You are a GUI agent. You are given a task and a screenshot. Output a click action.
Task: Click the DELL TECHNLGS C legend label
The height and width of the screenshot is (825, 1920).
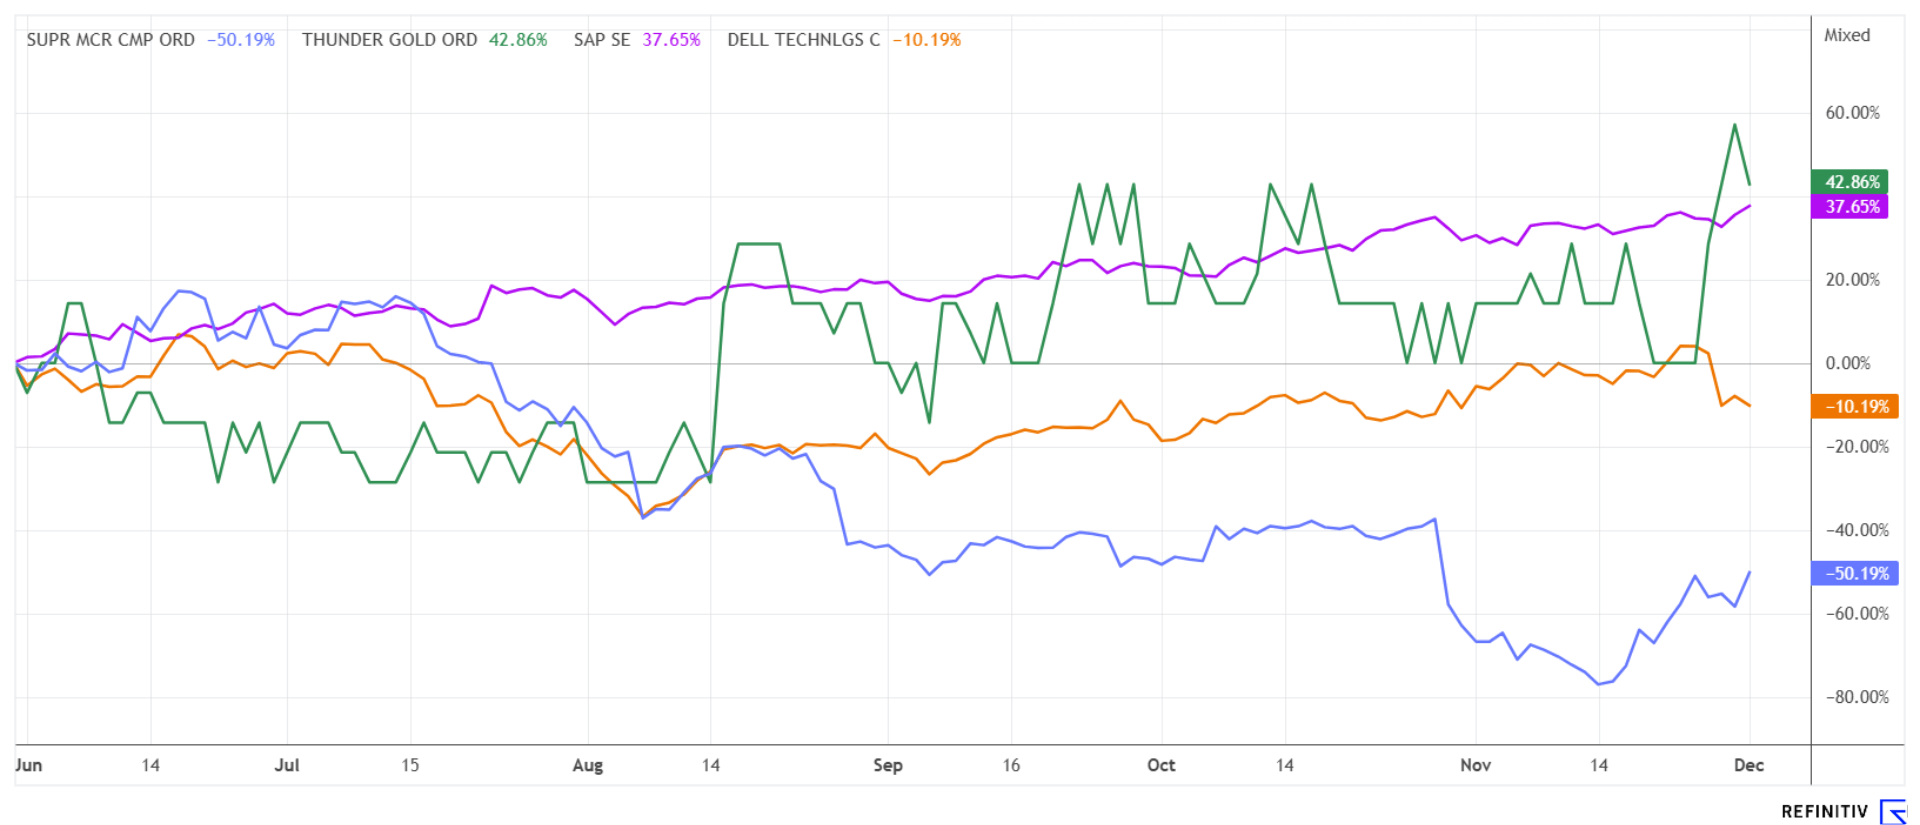coord(803,40)
